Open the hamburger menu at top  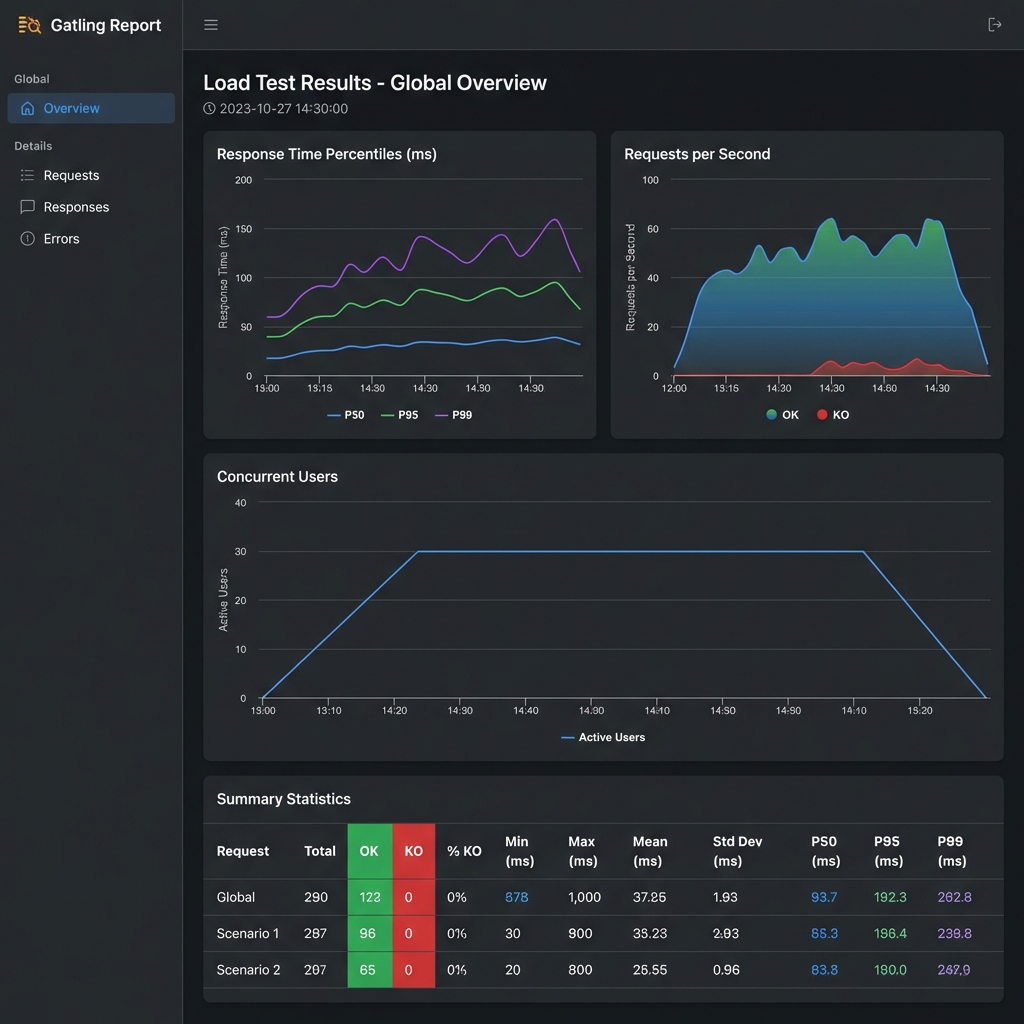tap(211, 25)
